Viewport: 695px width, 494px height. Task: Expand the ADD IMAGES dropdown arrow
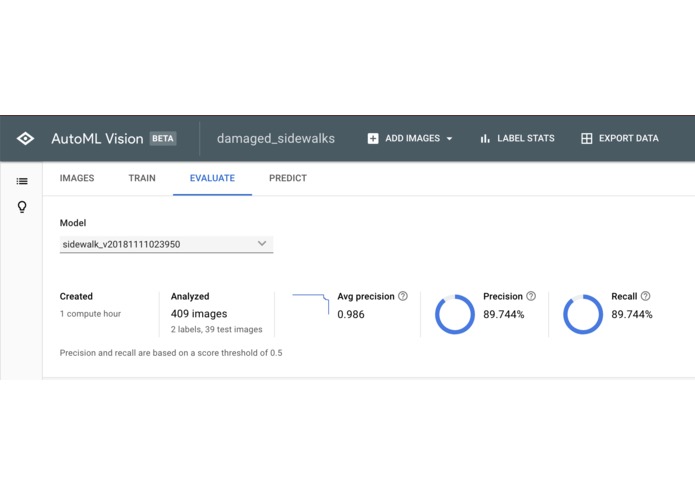[x=449, y=139]
